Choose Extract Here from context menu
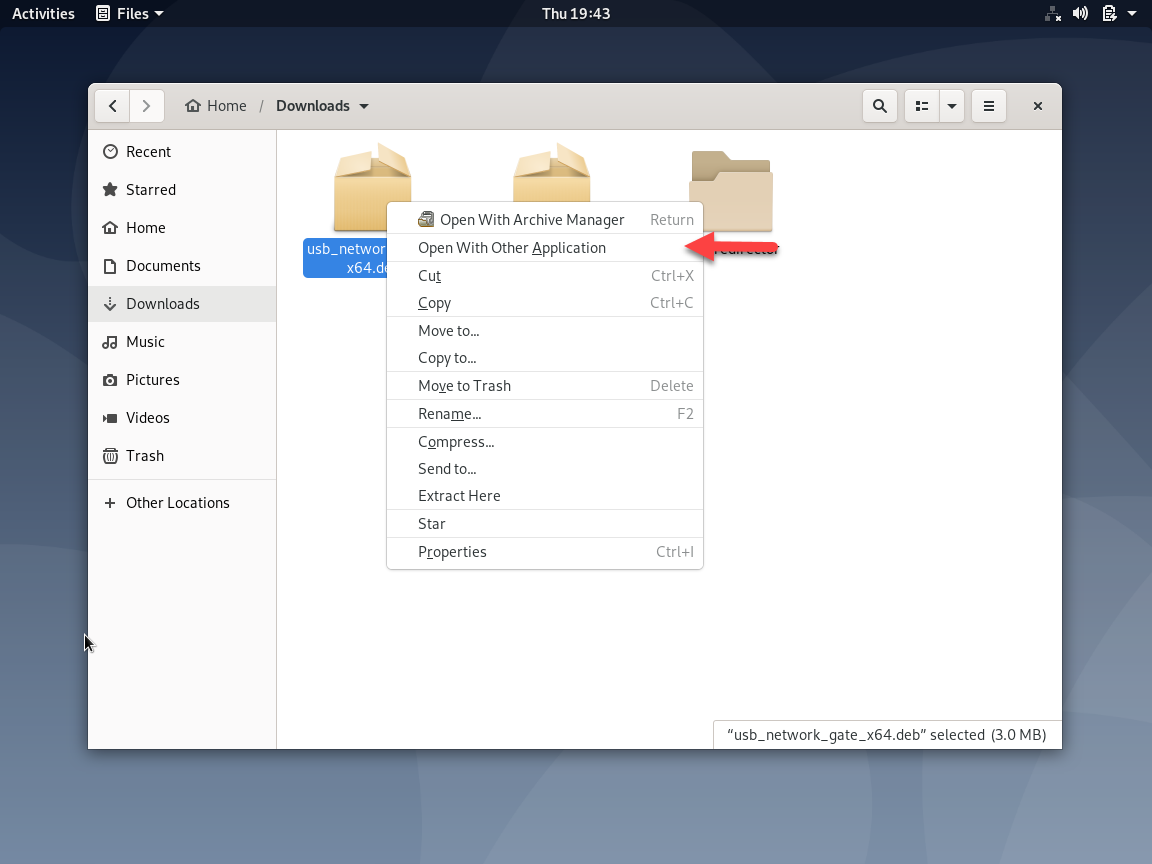 point(459,496)
